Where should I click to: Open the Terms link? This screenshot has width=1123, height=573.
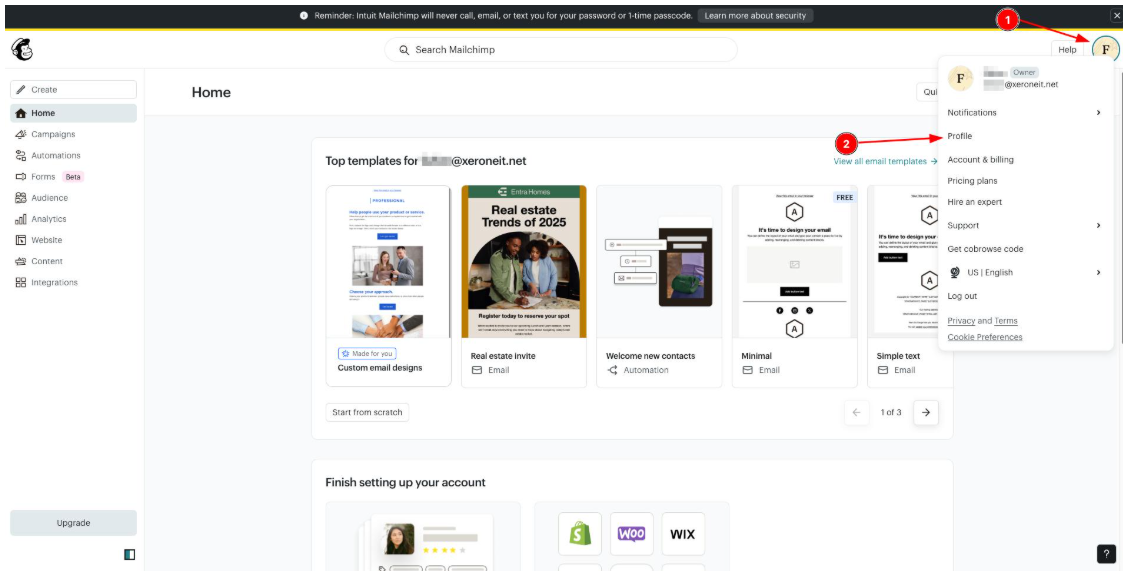[1006, 321]
